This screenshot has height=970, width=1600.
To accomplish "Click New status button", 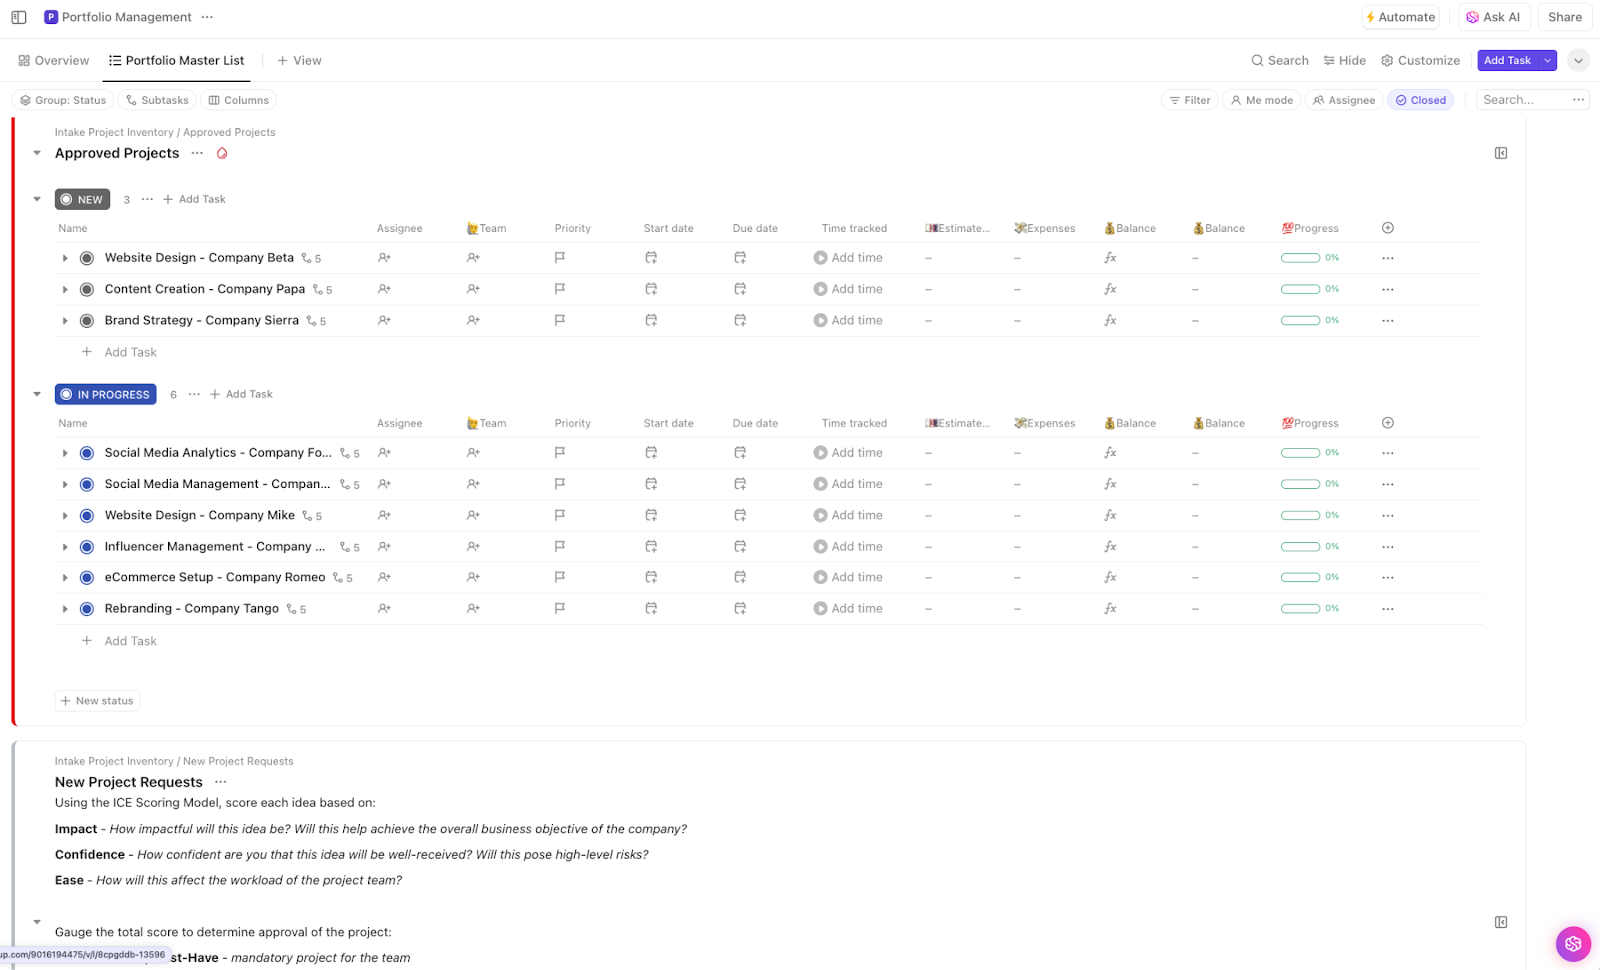I will click(97, 701).
